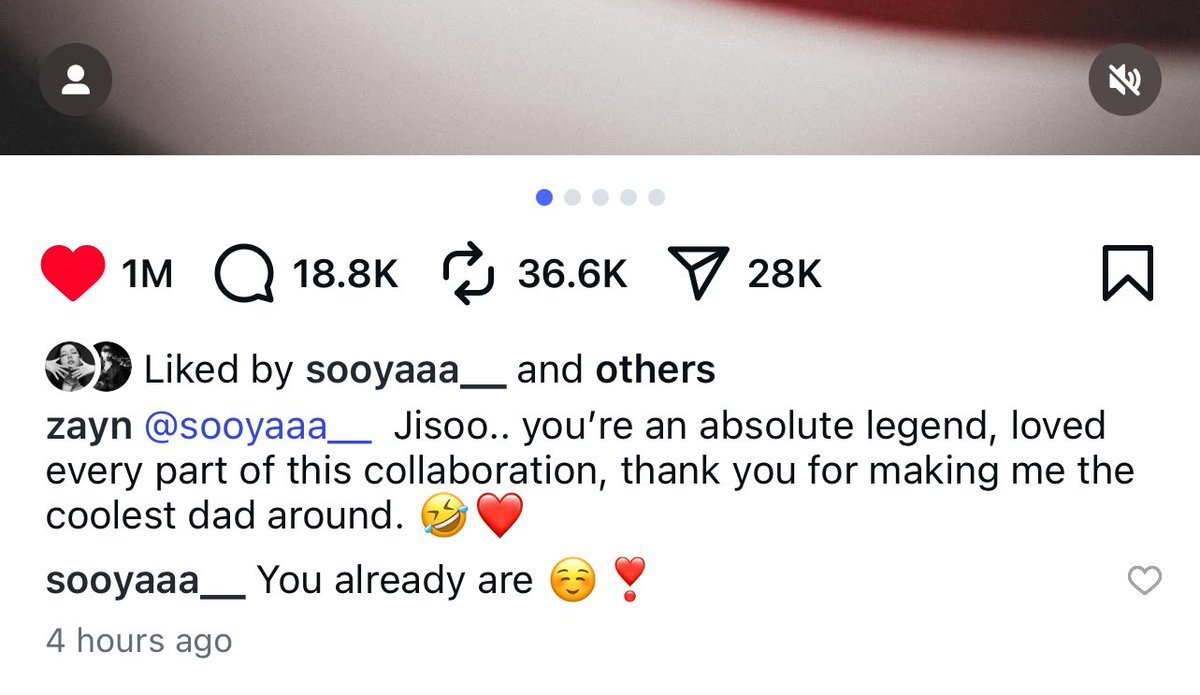The image size is (1200, 695).
Task: Unmute the video with speaker icon
Action: (x=1124, y=80)
